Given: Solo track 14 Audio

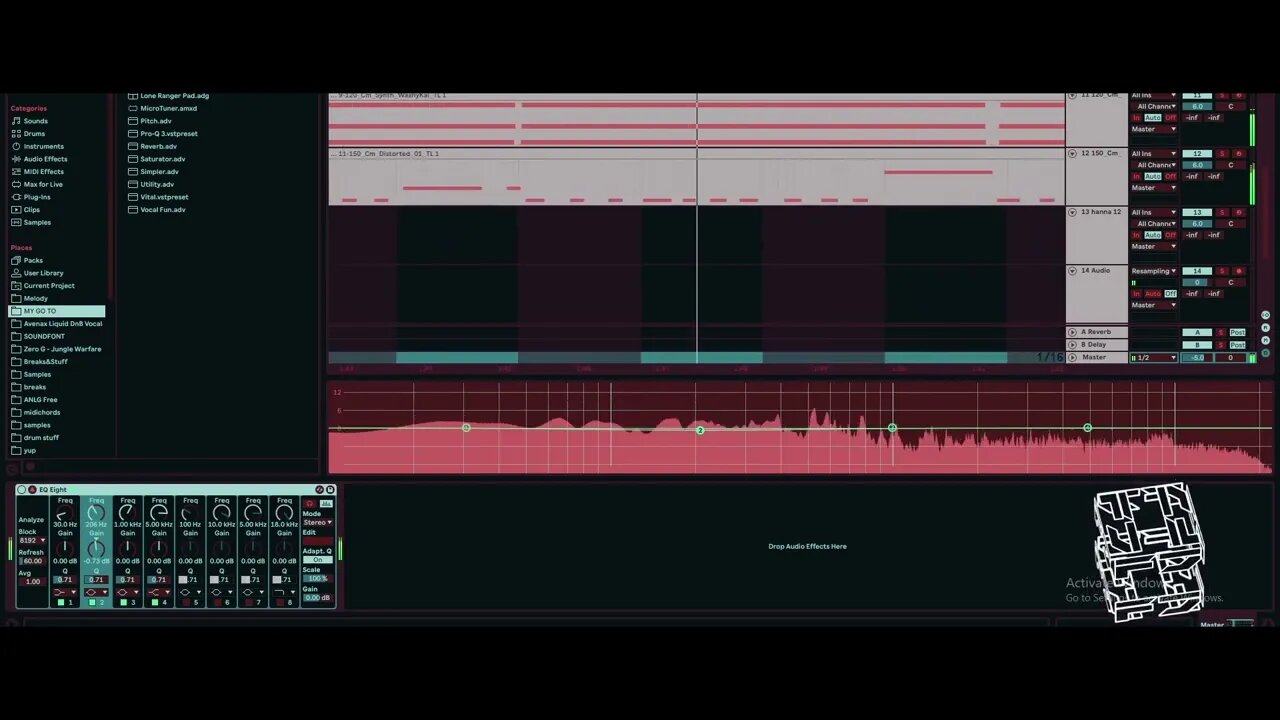Looking at the screenshot, I should [x=1222, y=271].
